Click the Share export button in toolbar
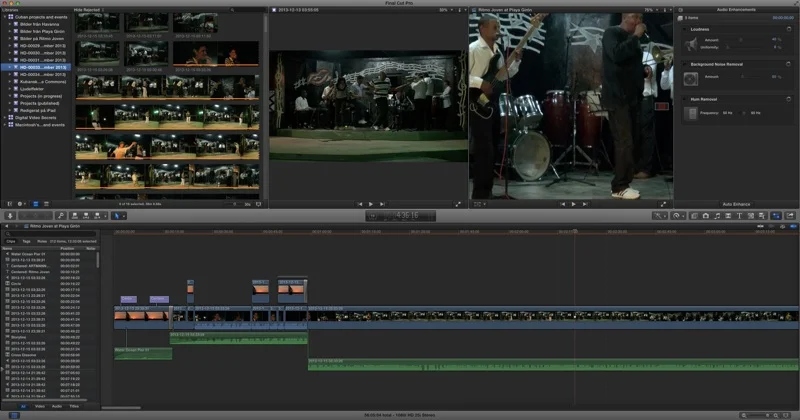Viewport: 800px width, 420px height. tap(790, 216)
